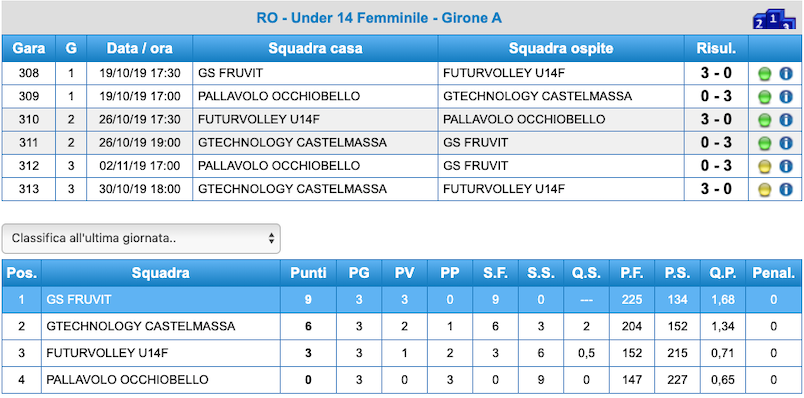Select FUTURVOLLEY U14F standings row
The image size is (804, 398).
coord(401,353)
